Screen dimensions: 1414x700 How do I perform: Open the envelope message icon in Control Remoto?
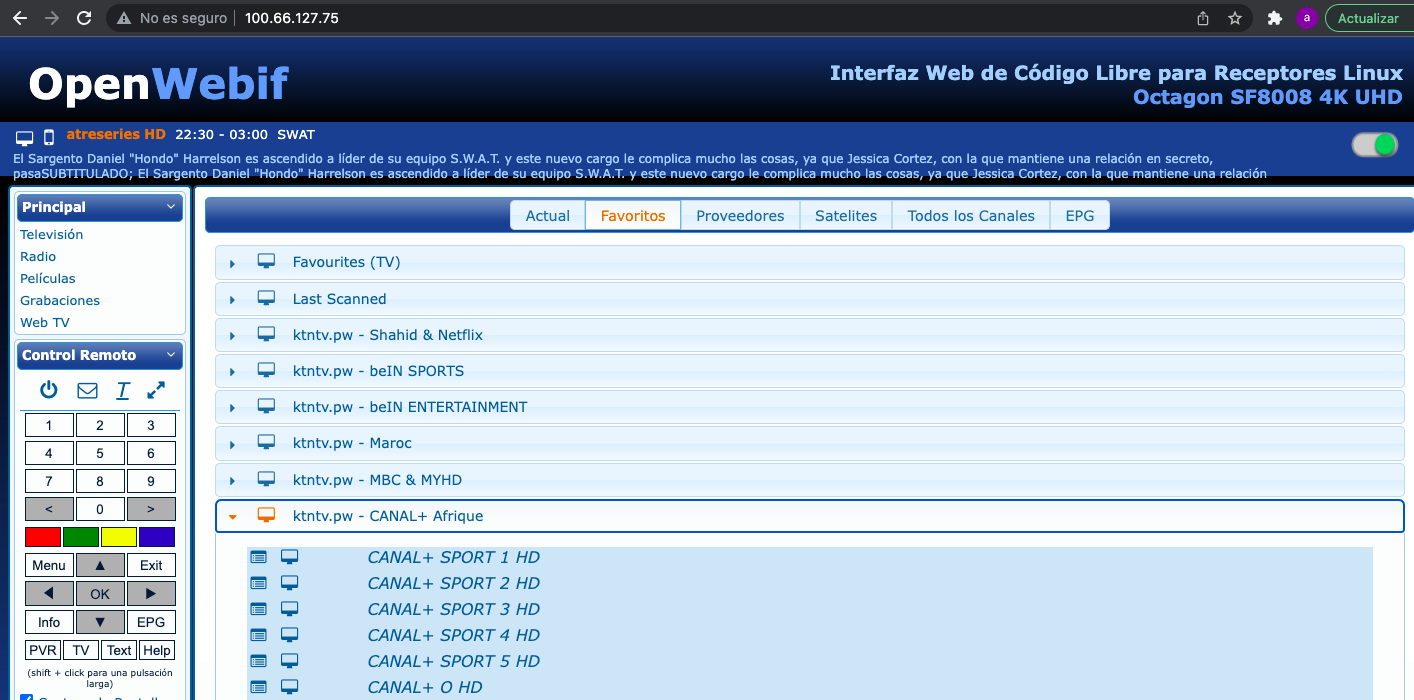[87, 390]
